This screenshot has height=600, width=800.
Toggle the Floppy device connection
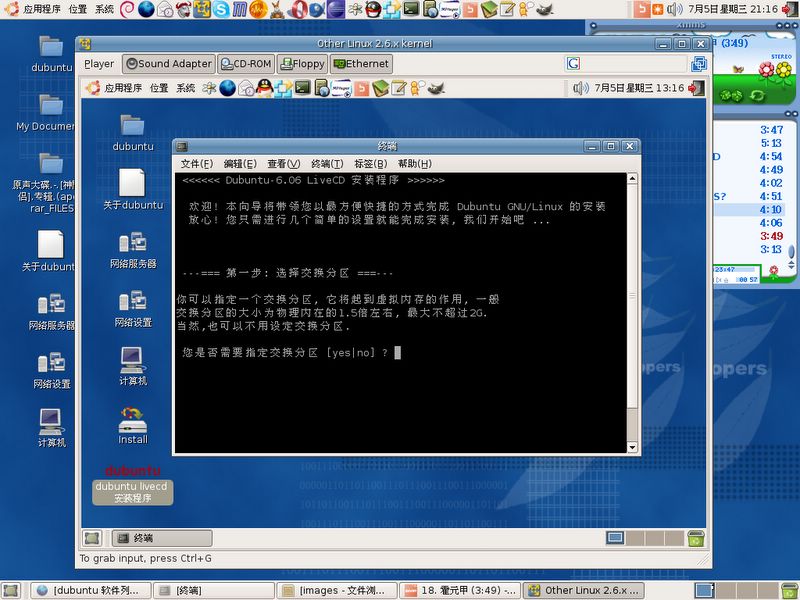tap(303, 64)
